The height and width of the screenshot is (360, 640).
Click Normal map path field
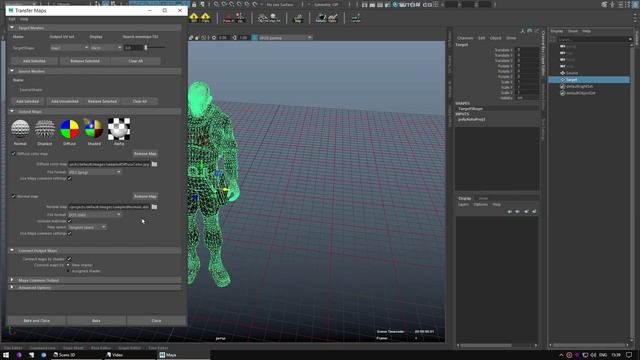point(109,207)
